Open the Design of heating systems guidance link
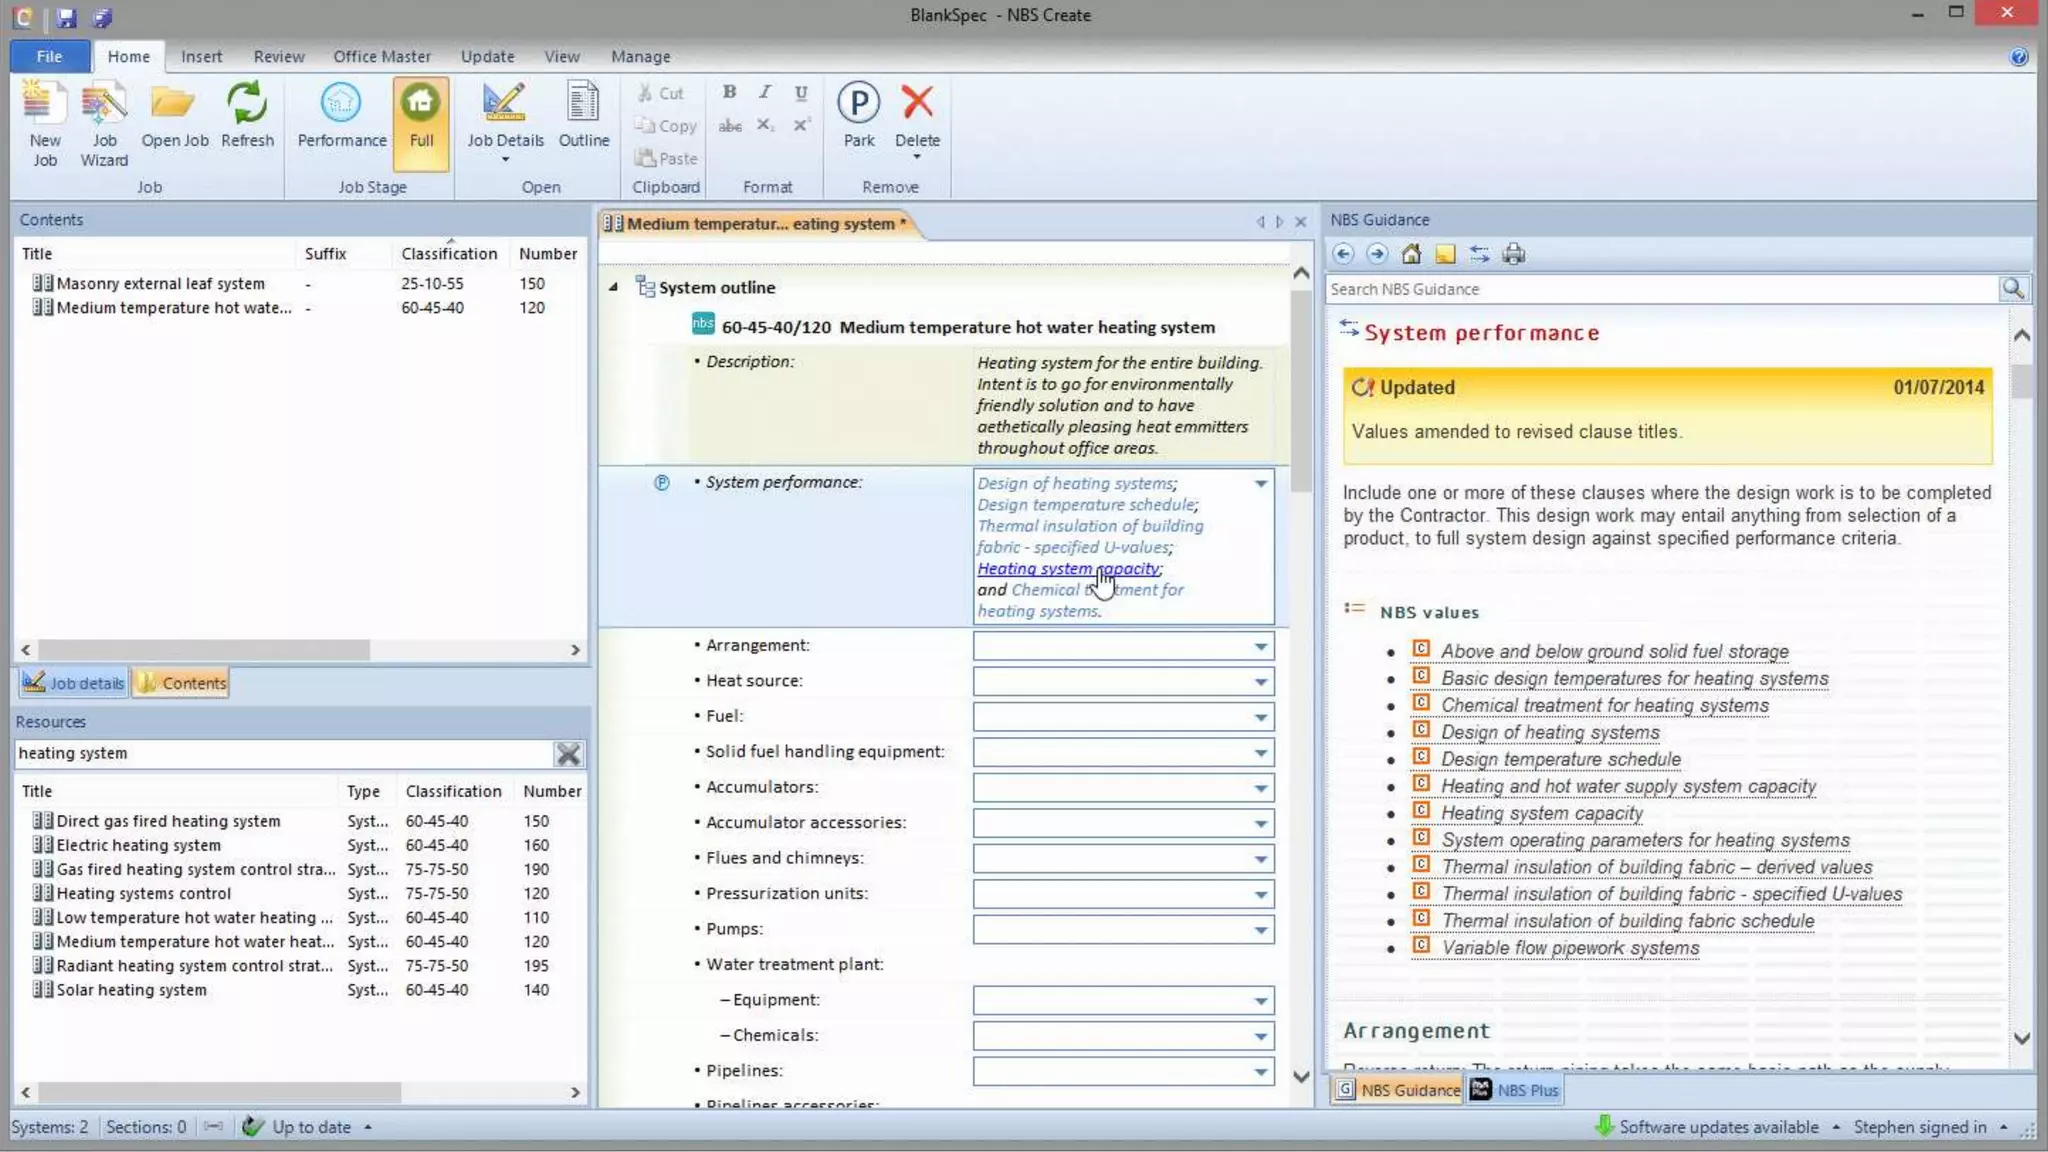 point(1549,732)
